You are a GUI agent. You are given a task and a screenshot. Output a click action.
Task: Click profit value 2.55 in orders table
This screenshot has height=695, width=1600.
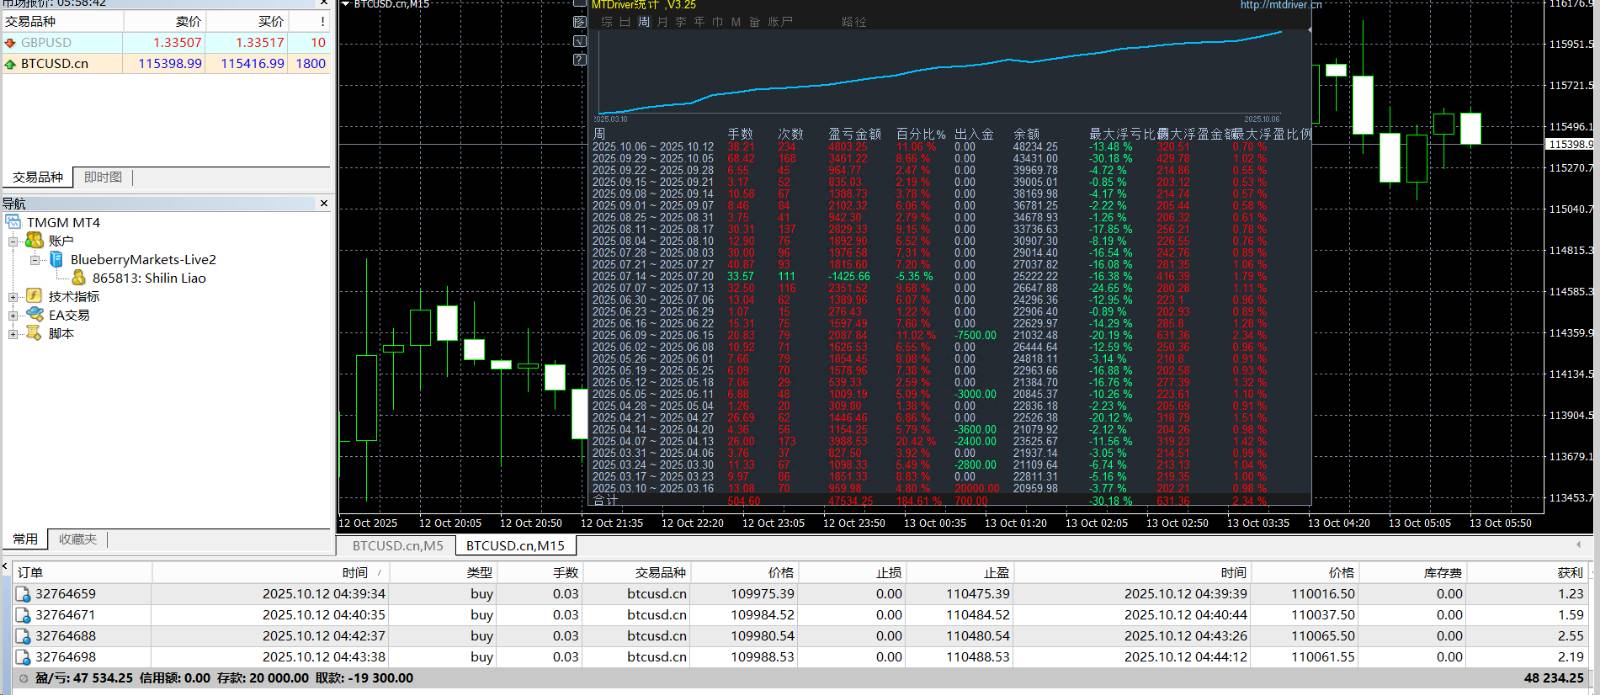(1570, 636)
